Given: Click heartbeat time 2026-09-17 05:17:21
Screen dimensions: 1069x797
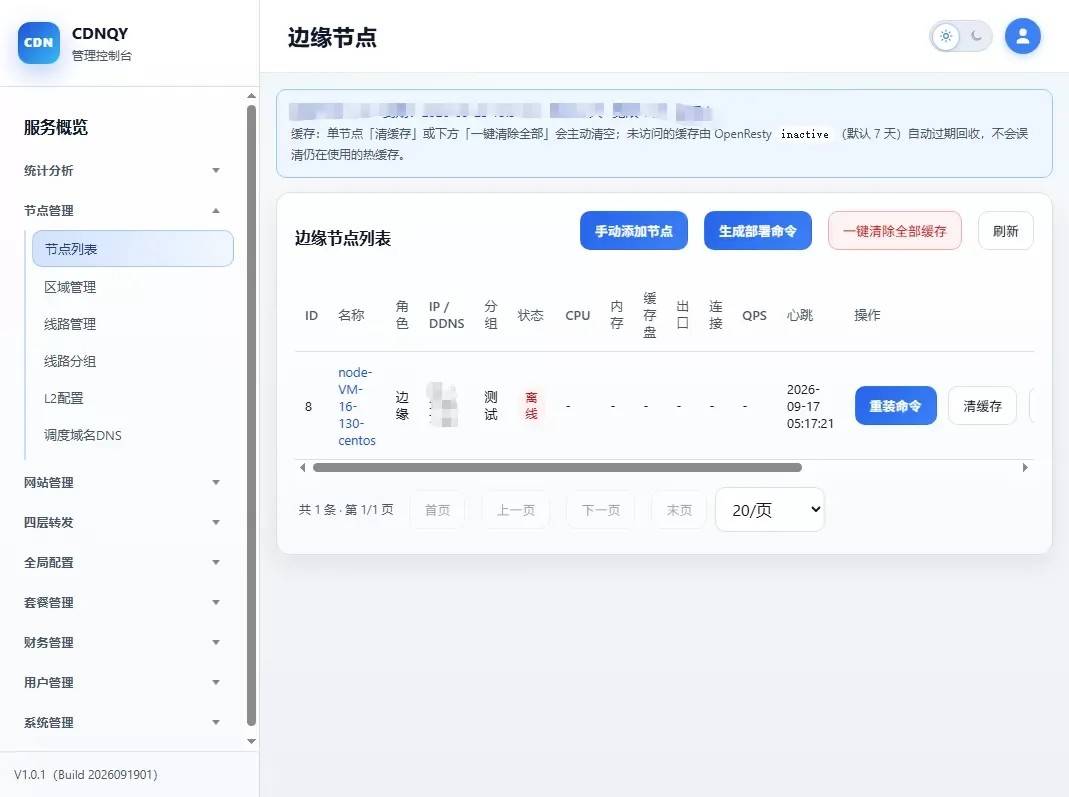Looking at the screenshot, I should pyautogui.click(x=810, y=406).
